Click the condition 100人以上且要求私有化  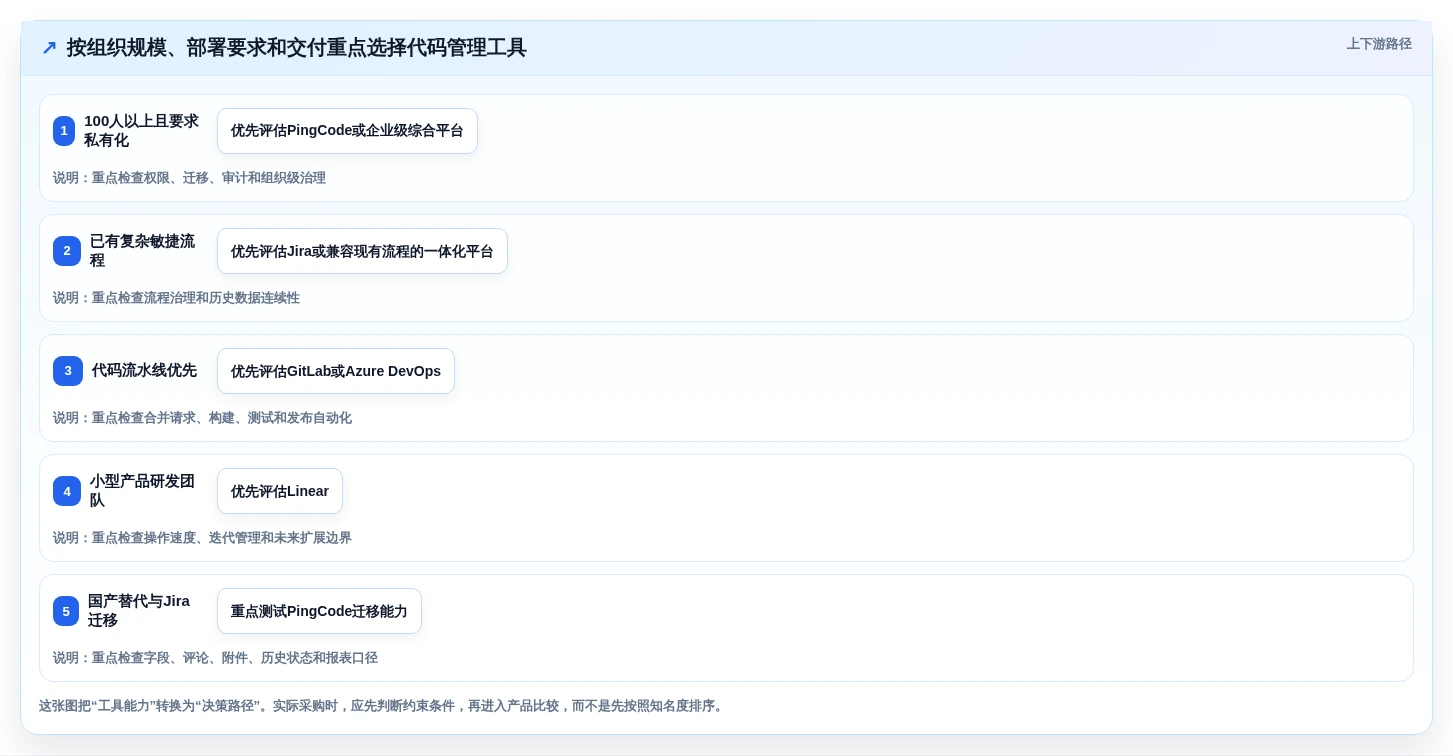click(141, 131)
